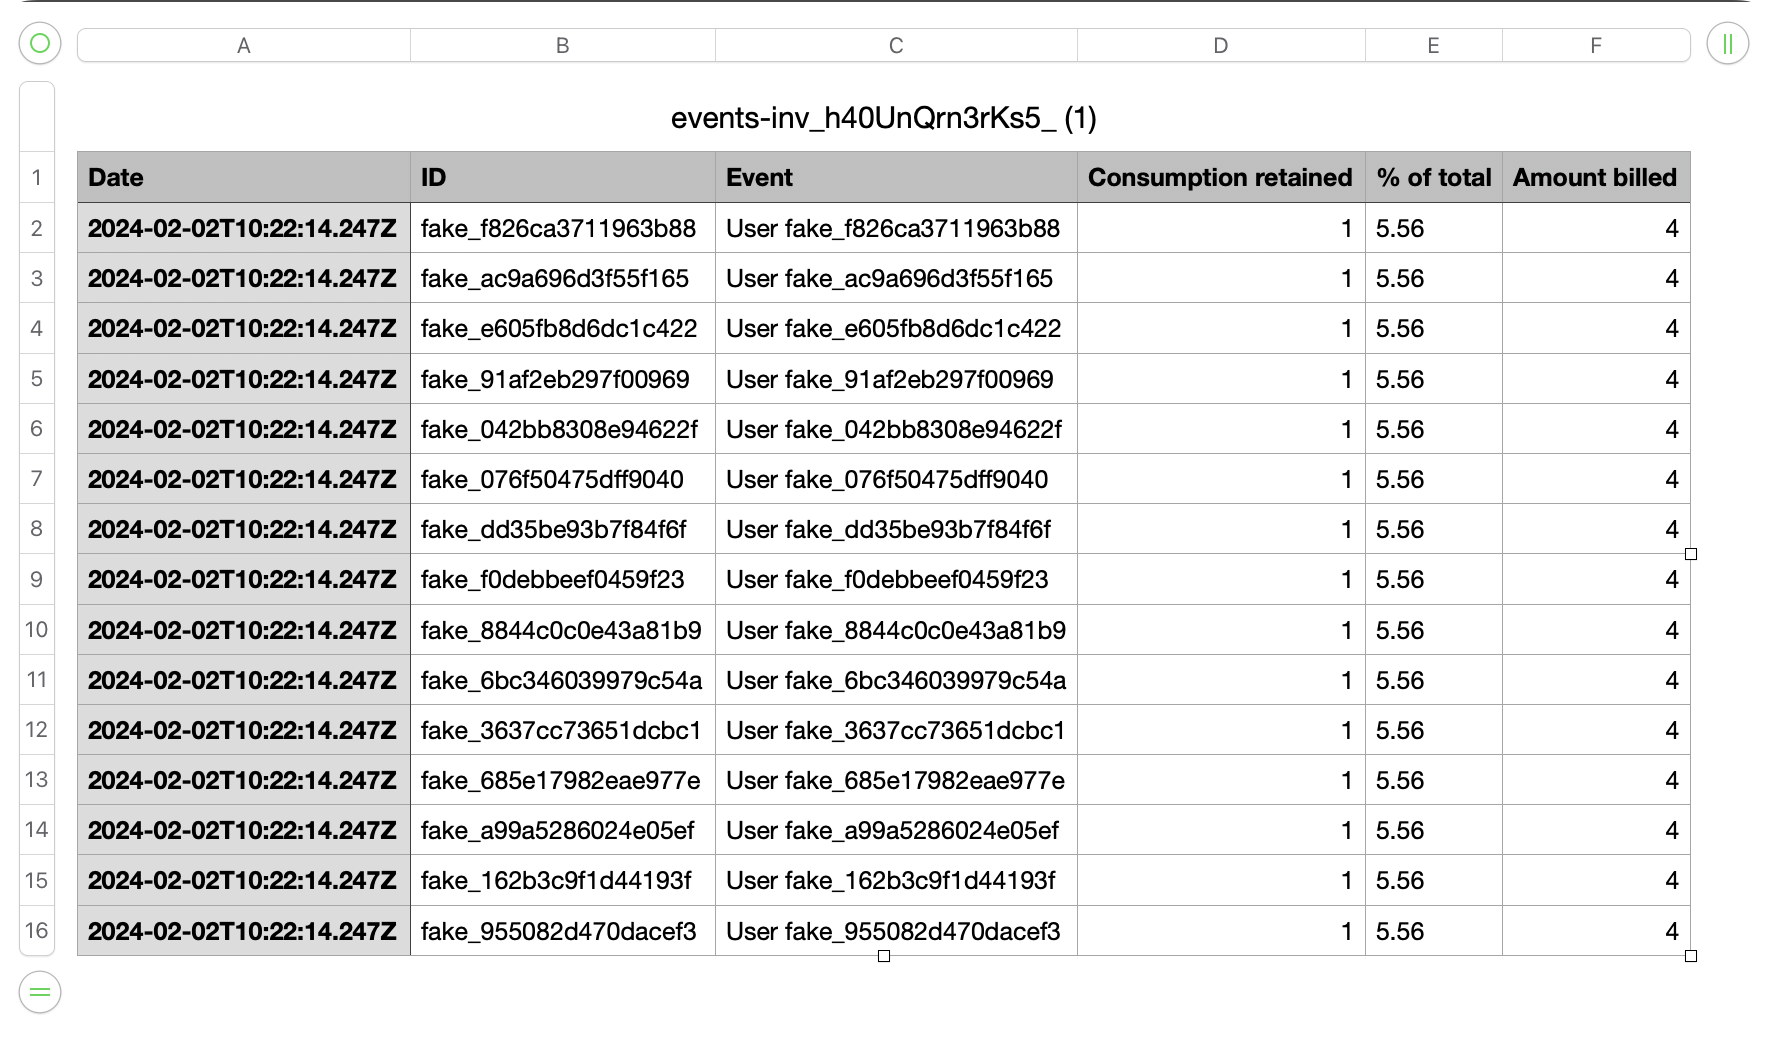Select cell User fake_8844c0c0e43a81b9
Screen dimensions: 1772x1044
click(x=896, y=630)
